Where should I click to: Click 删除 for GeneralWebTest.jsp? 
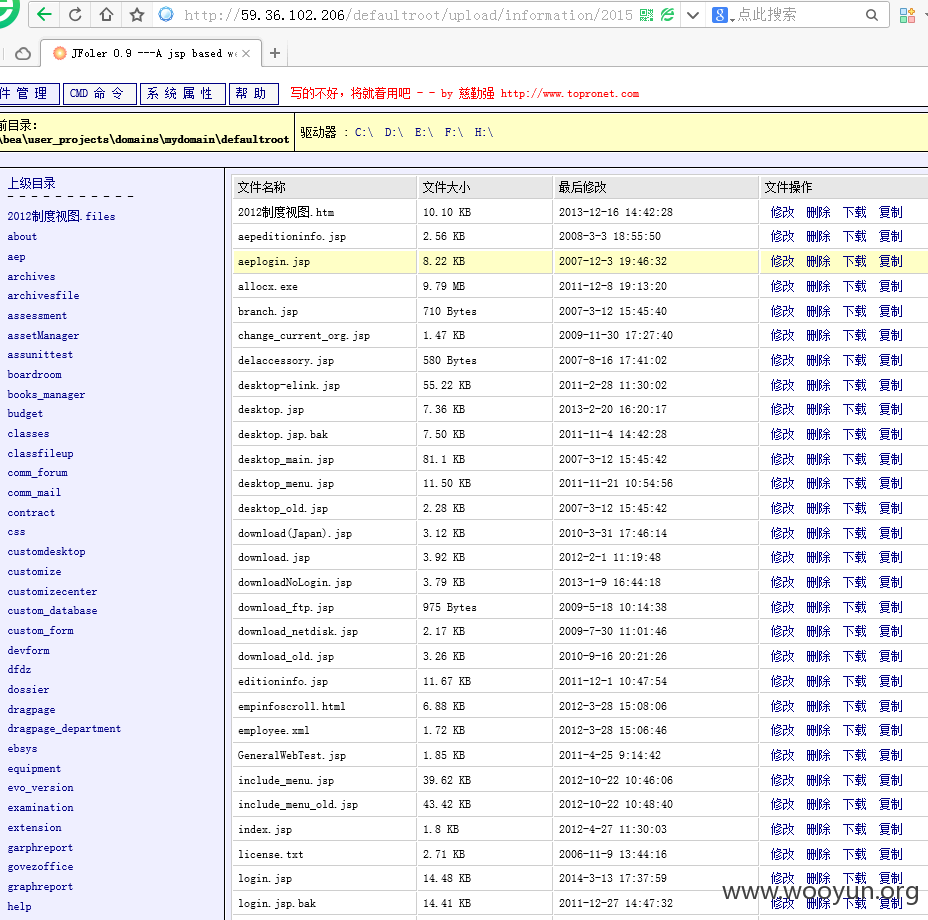click(x=818, y=755)
